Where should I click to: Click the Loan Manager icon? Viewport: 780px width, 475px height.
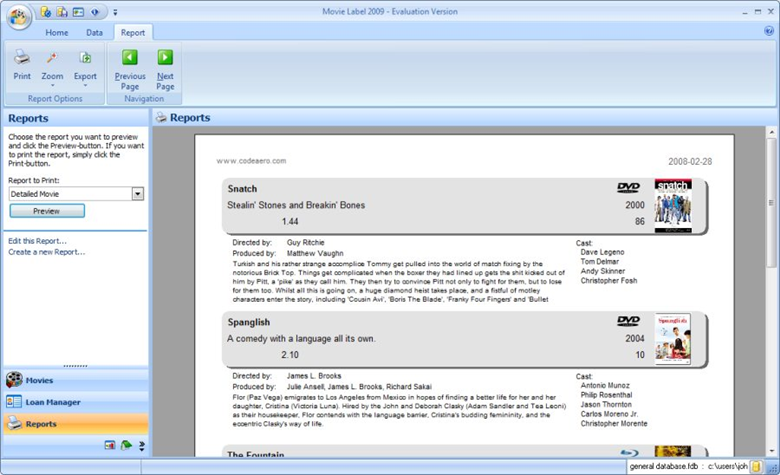point(14,402)
